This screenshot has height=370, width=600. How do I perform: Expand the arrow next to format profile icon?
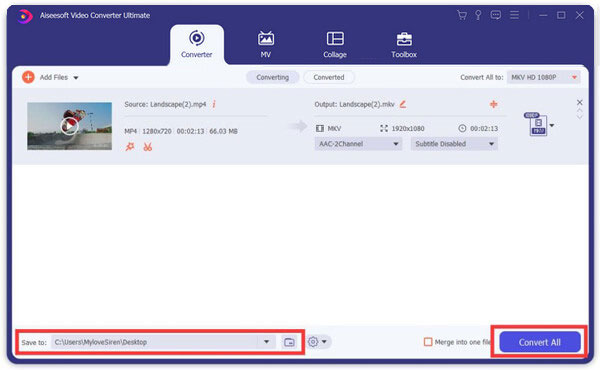pyautogui.click(x=552, y=126)
